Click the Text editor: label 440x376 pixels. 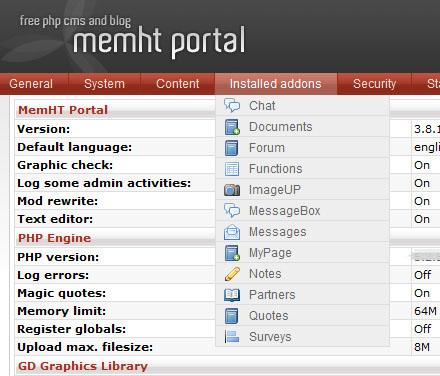[55, 219]
